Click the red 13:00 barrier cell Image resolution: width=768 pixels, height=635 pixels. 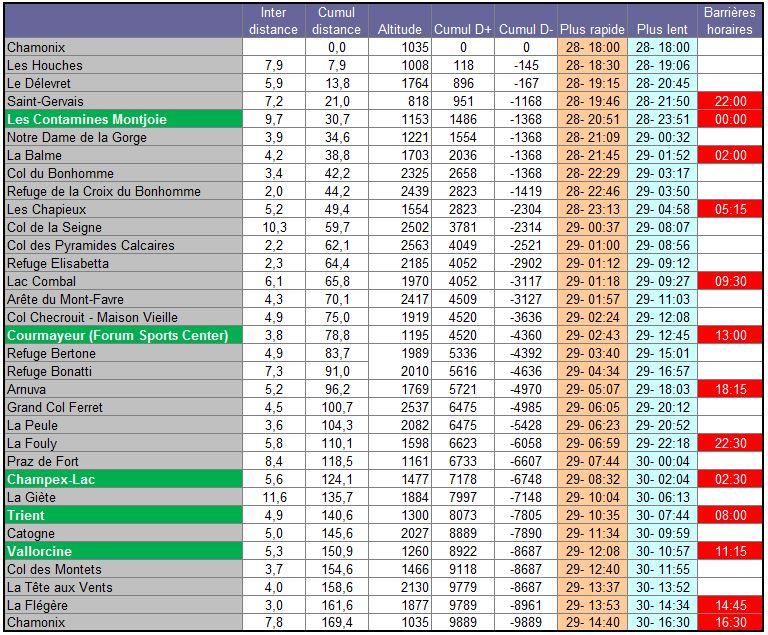pyautogui.click(x=730, y=336)
